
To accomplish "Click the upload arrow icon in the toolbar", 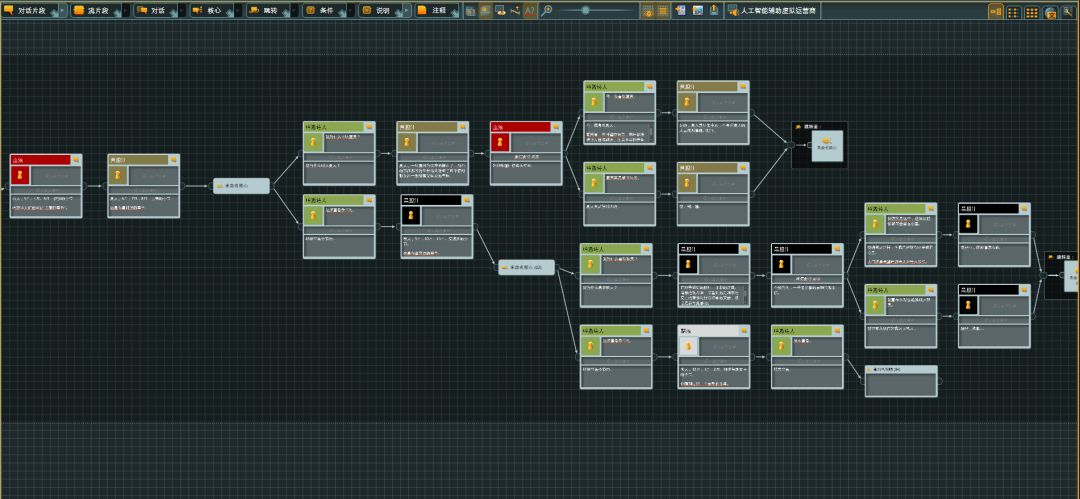I will pos(714,11).
